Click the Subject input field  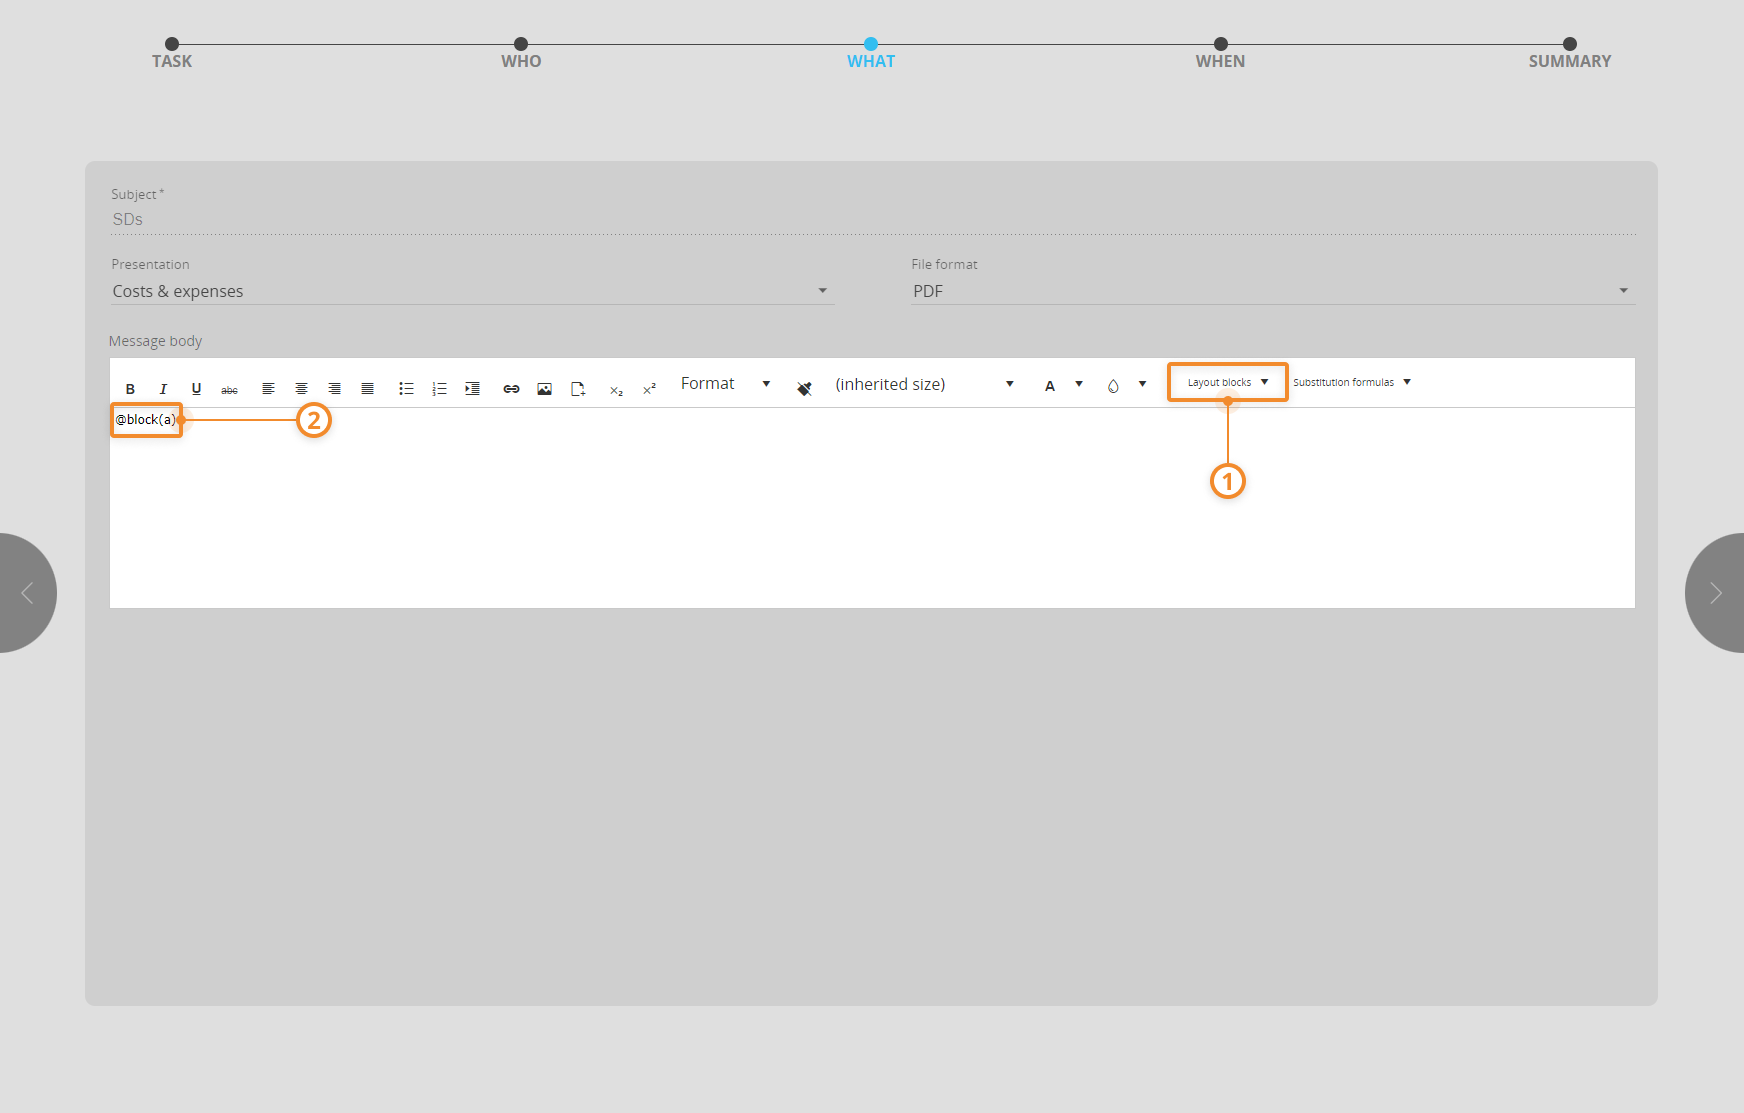[873, 220]
